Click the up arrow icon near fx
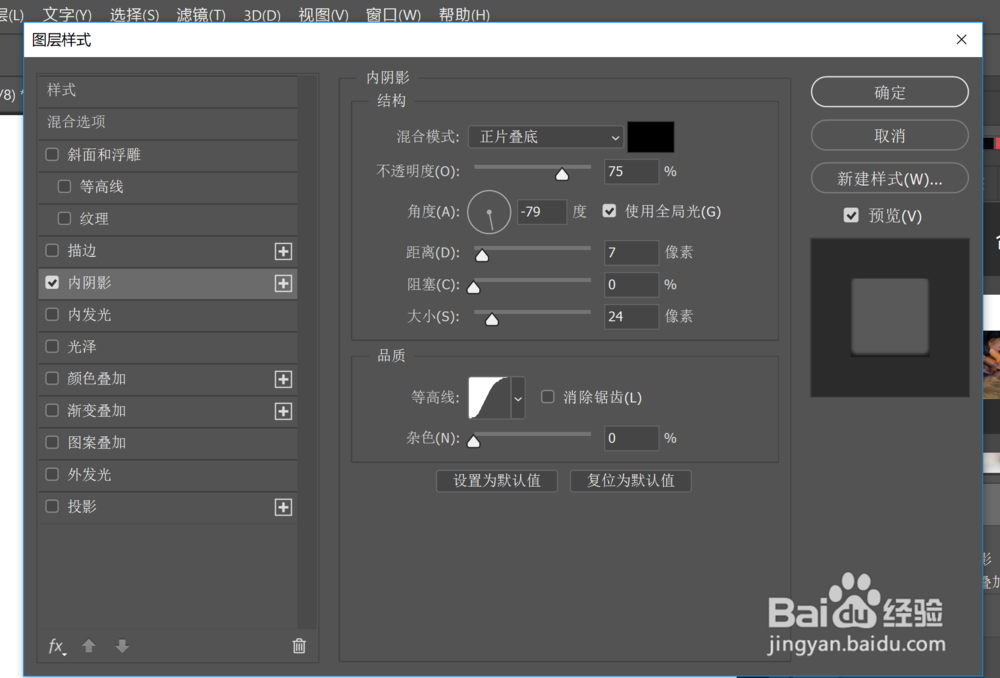 pos(88,647)
